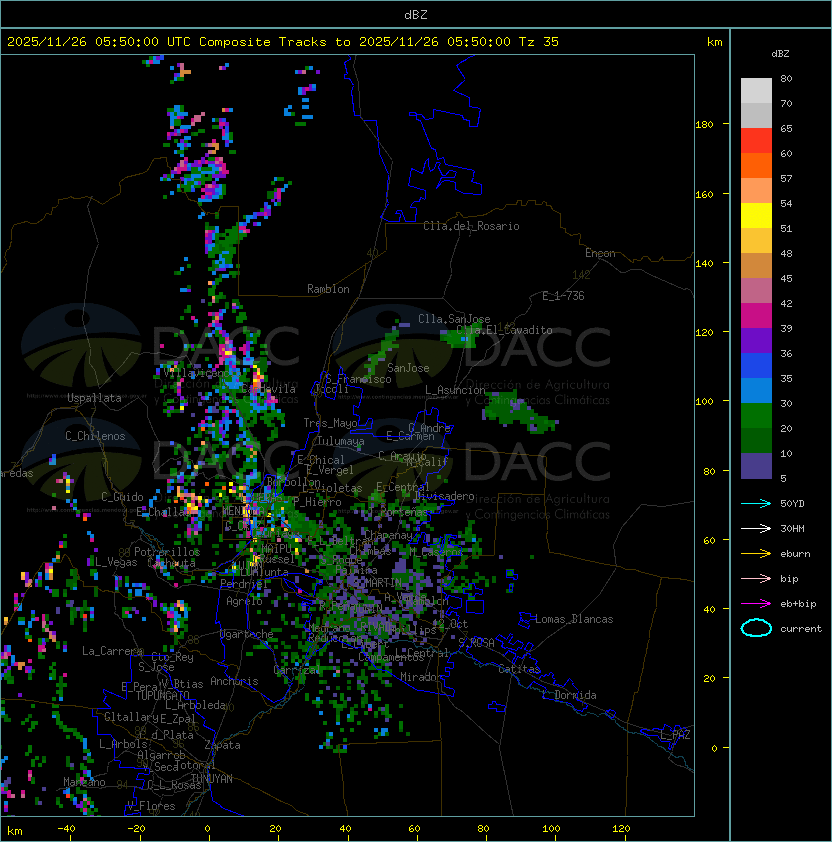Viewport: 832px width, 842px height.
Task: Click the 'L_Asuncion' map label
Action: point(455,390)
